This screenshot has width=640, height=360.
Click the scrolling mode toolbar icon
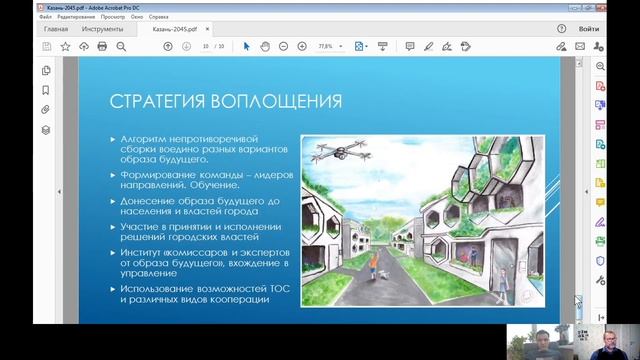[382, 47]
